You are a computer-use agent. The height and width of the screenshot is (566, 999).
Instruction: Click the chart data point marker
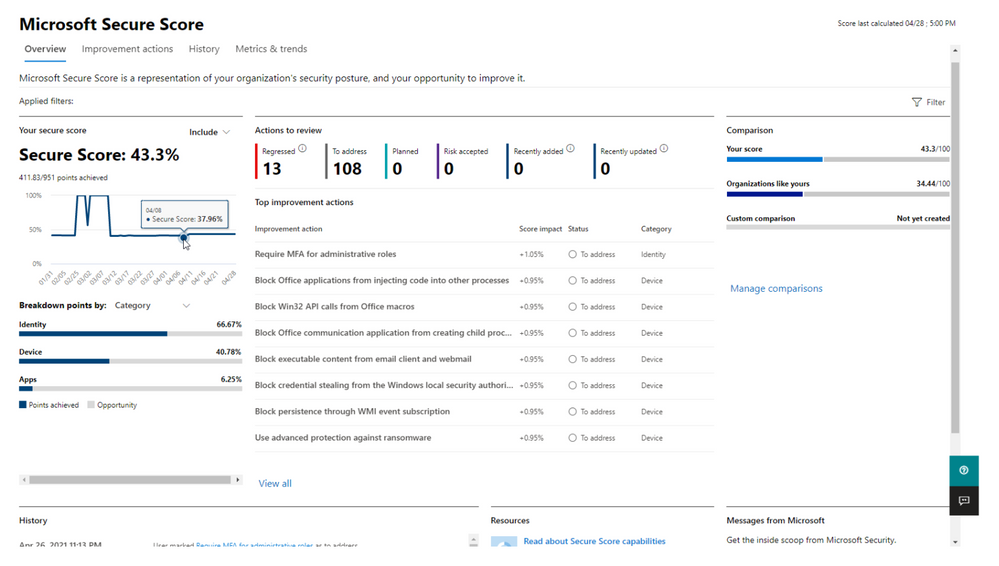click(183, 238)
